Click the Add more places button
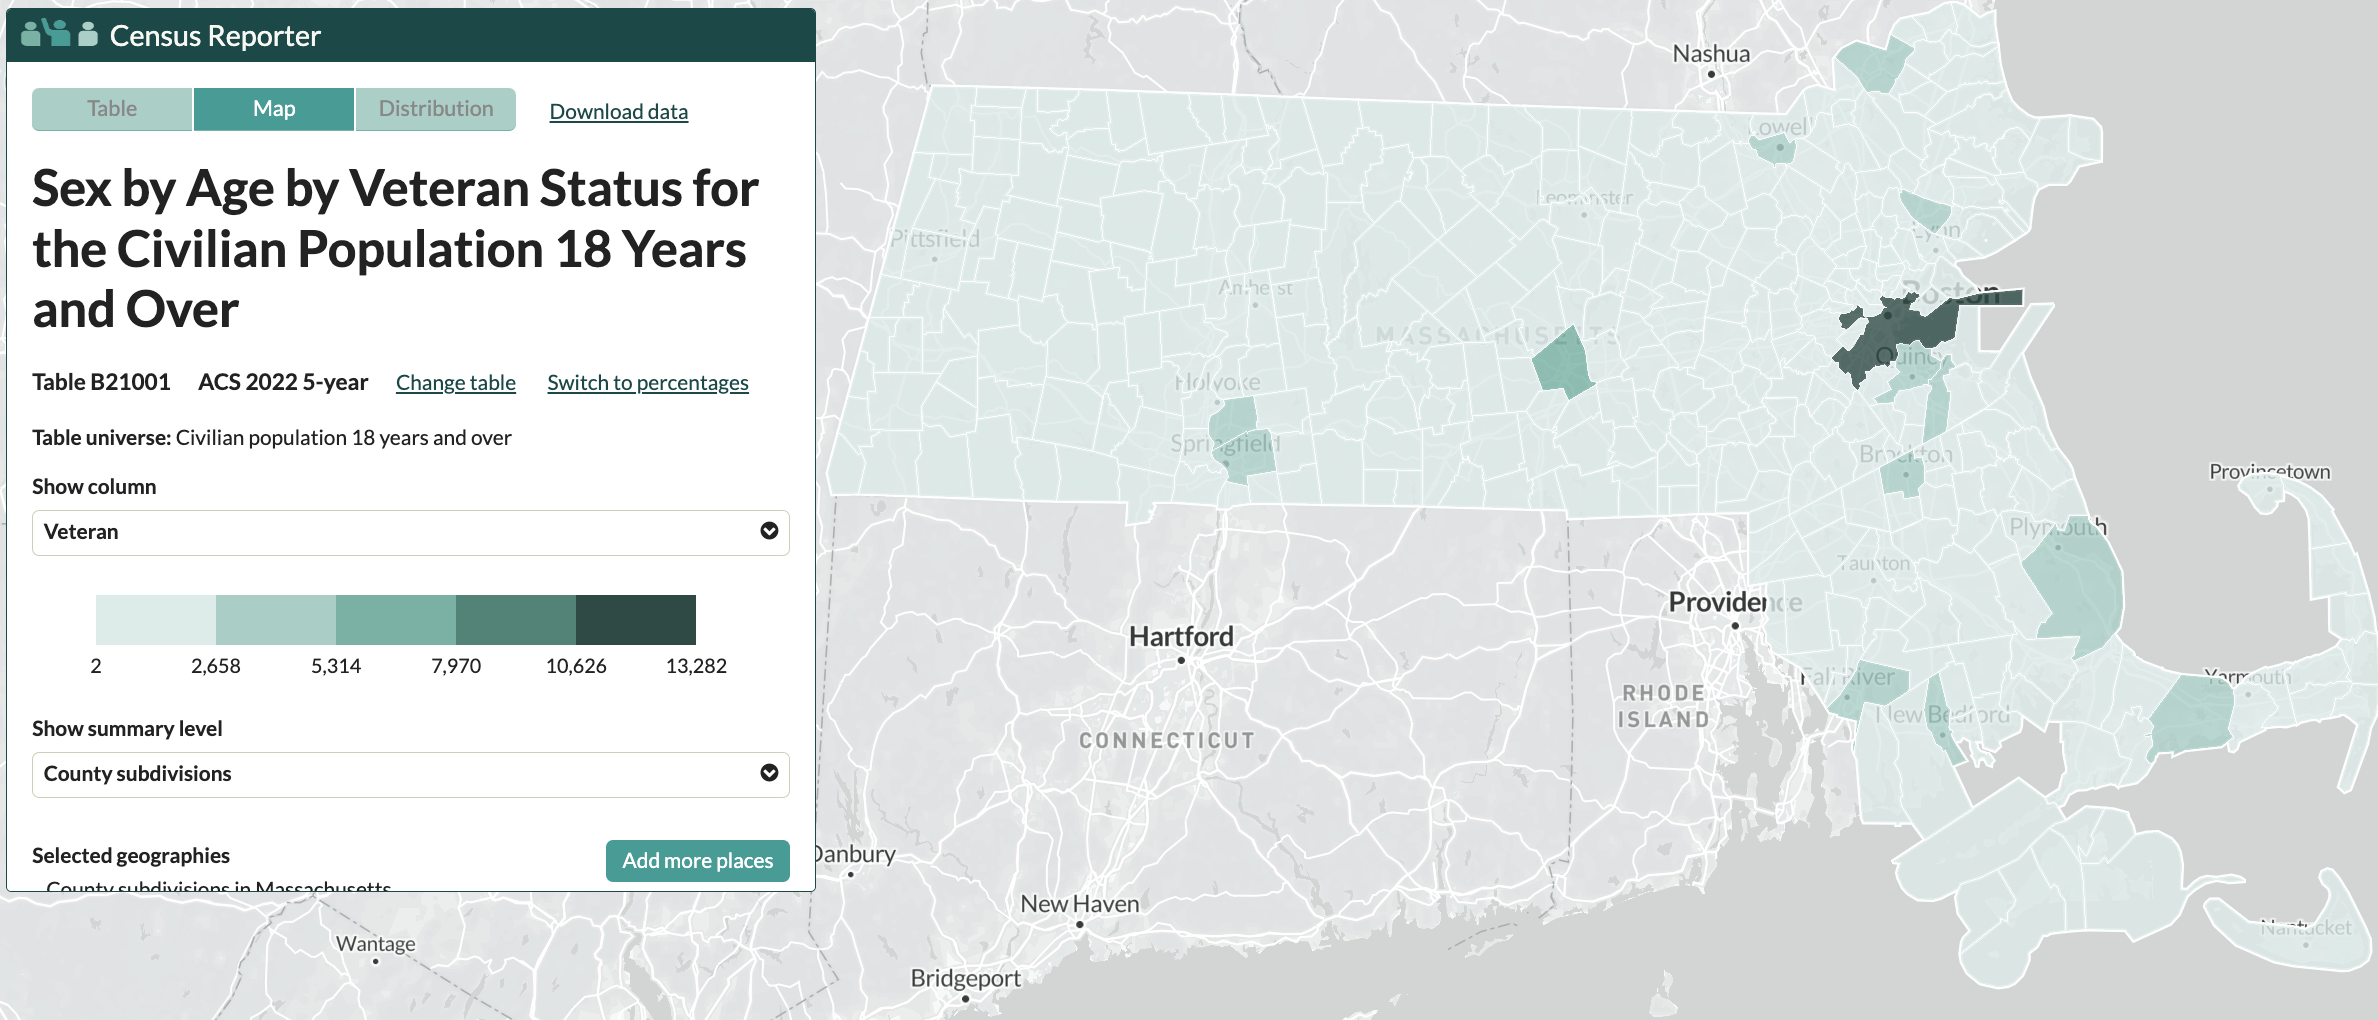The width and height of the screenshot is (2378, 1020). [x=698, y=861]
